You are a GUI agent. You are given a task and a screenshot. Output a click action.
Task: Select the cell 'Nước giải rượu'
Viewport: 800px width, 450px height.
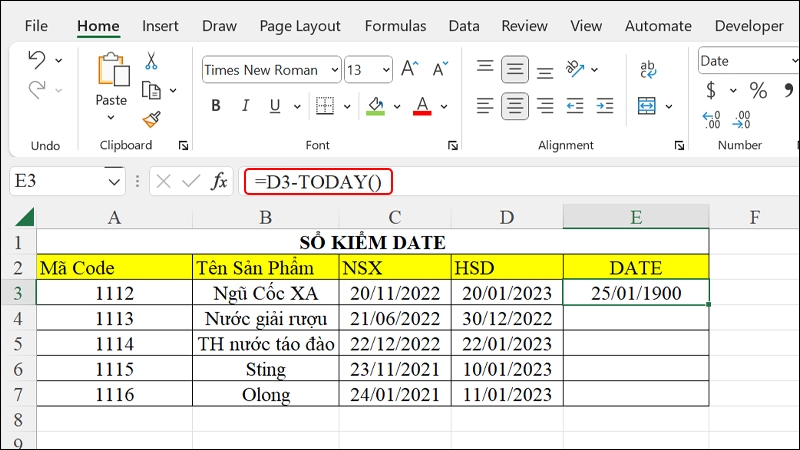point(266,318)
